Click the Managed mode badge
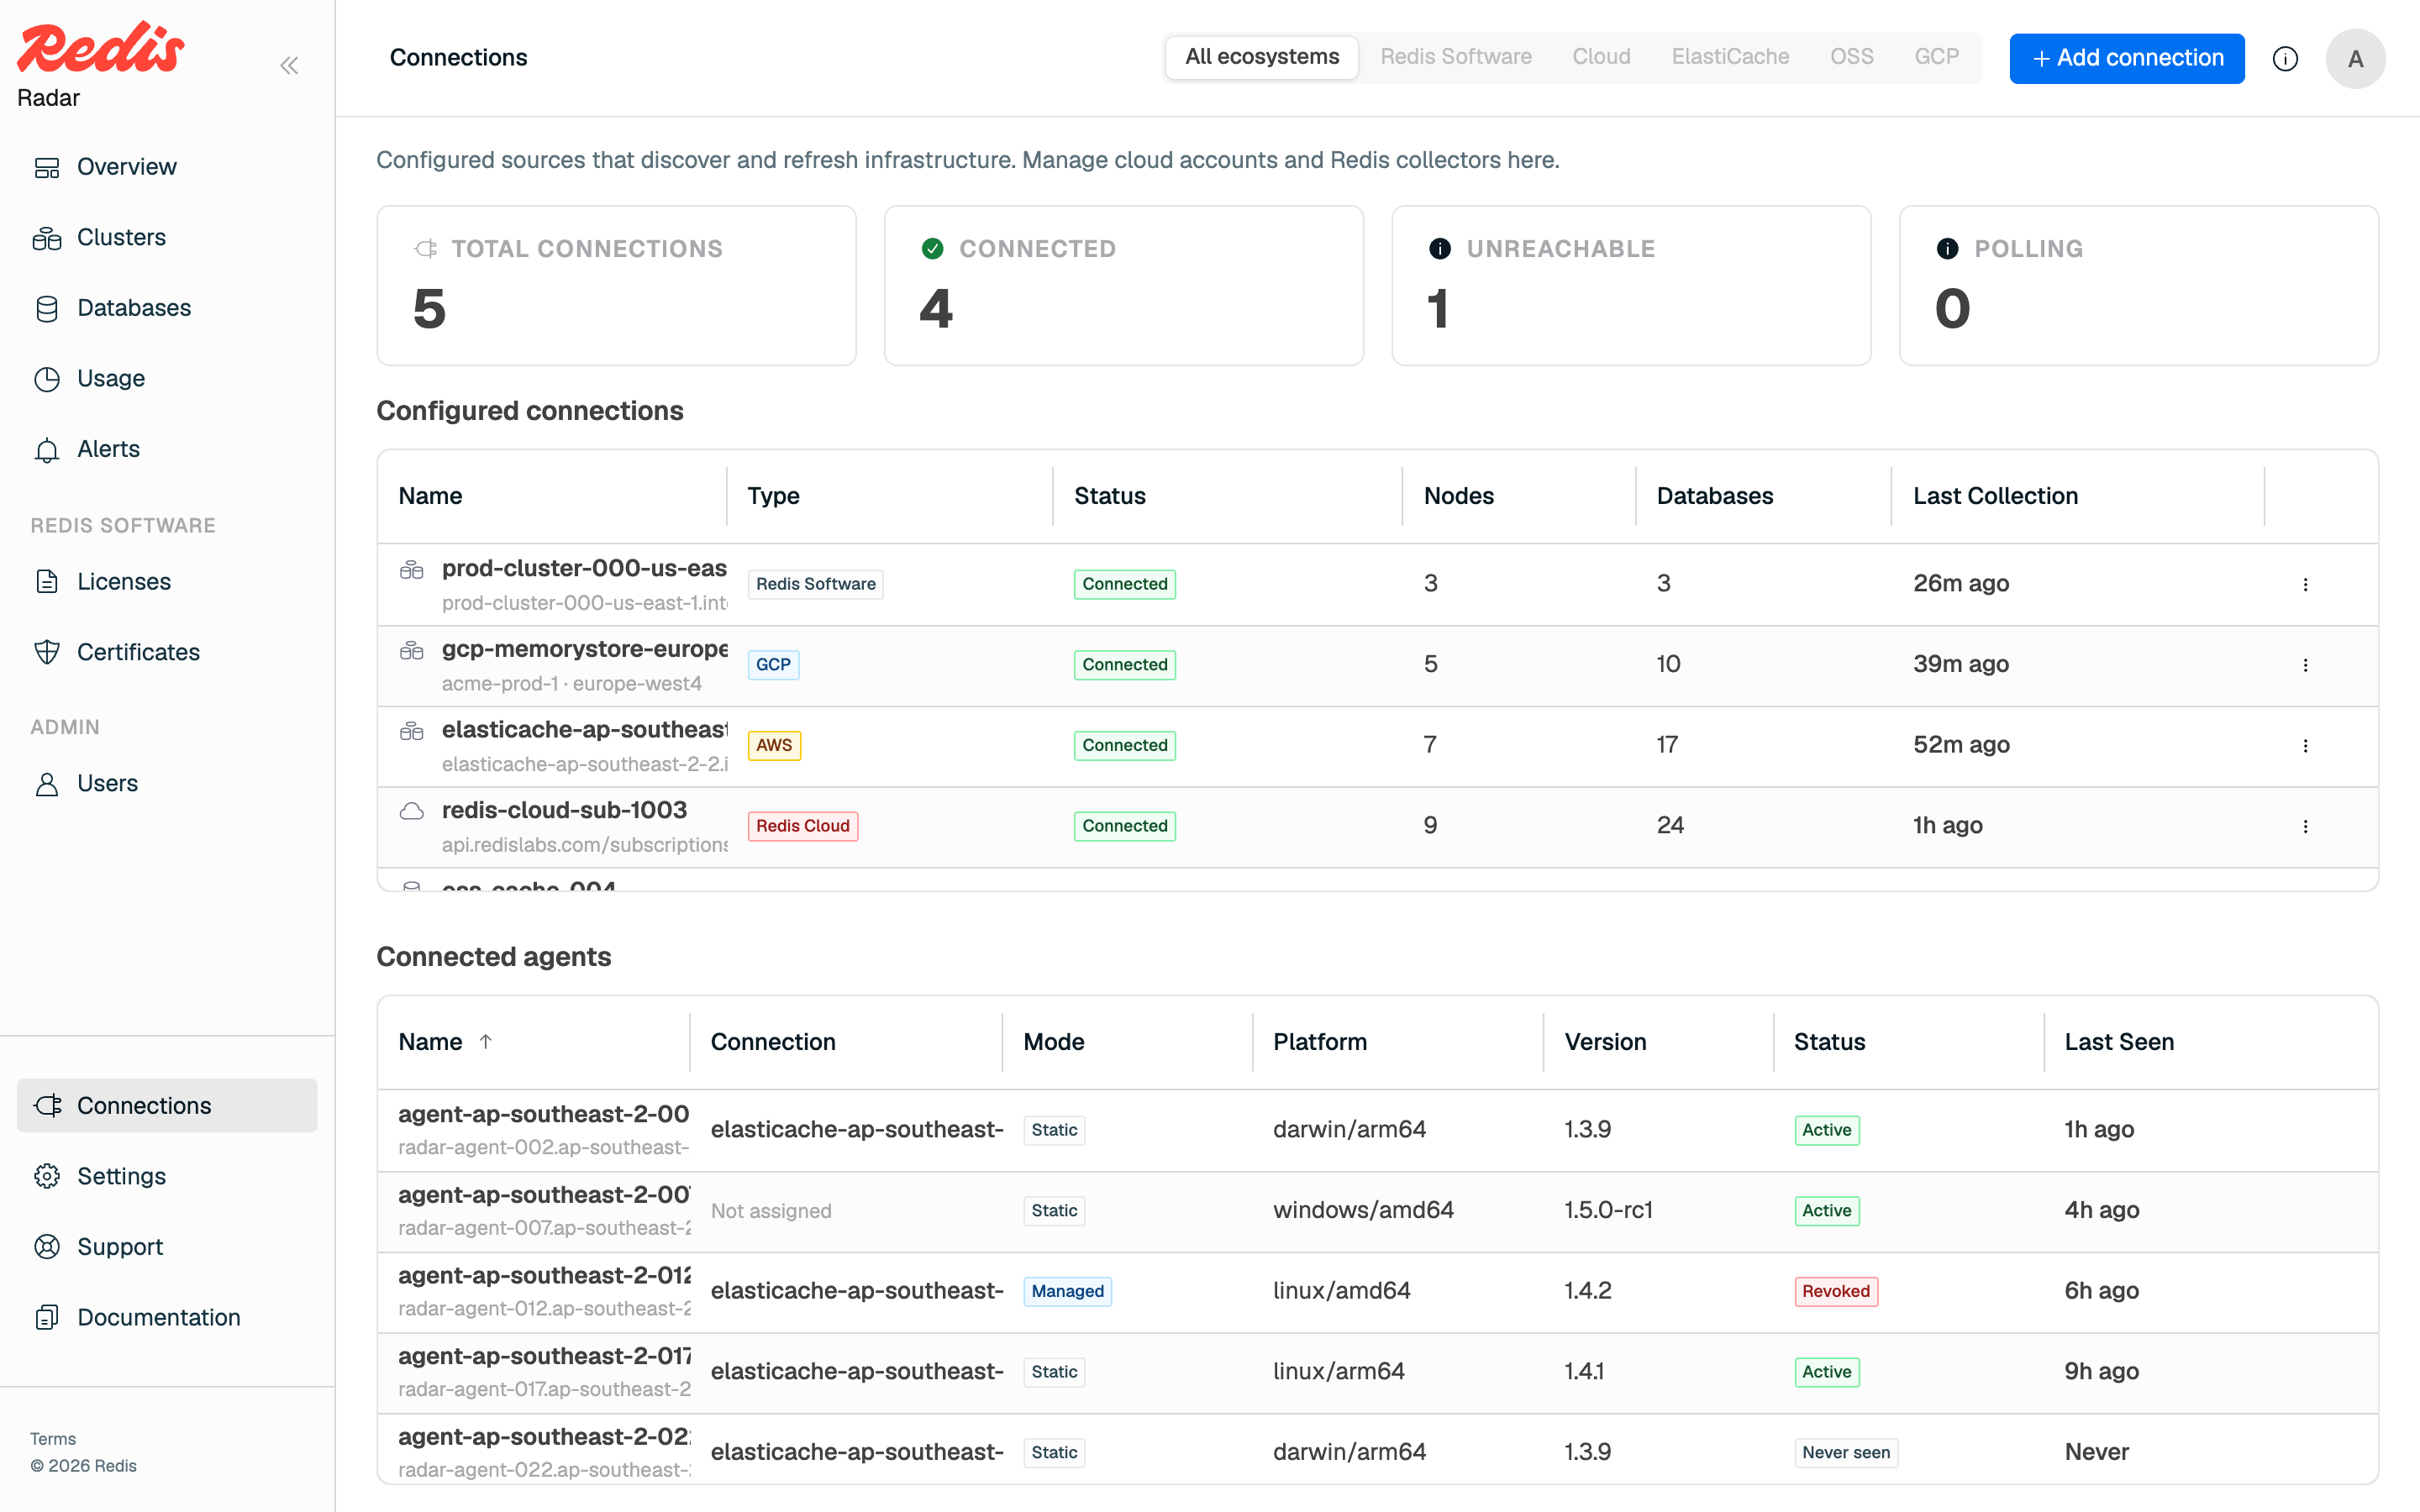 pyautogui.click(x=1067, y=1291)
